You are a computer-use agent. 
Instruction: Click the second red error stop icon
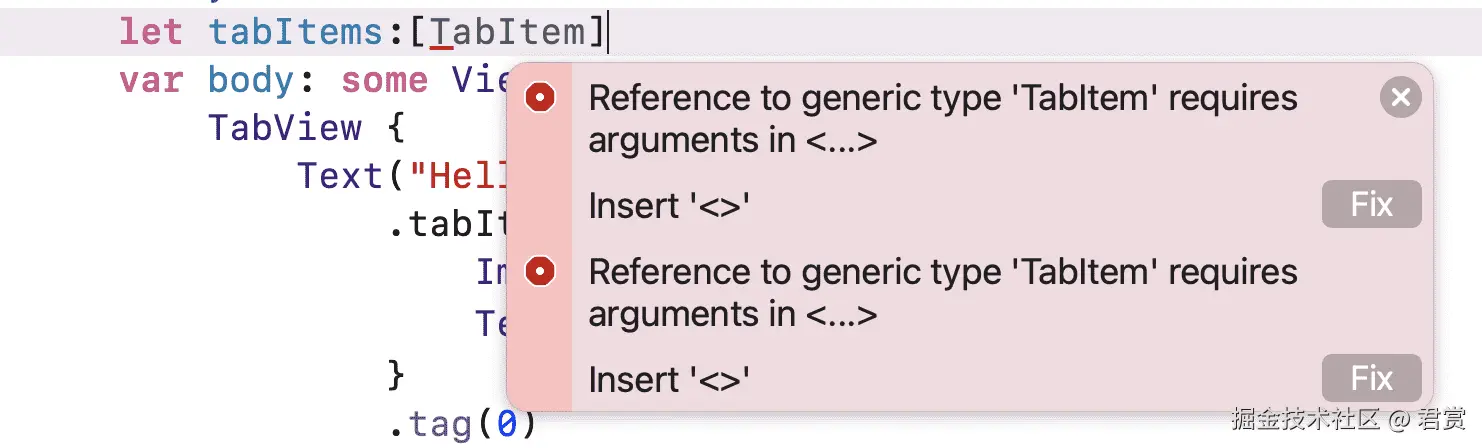pyautogui.click(x=540, y=272)
